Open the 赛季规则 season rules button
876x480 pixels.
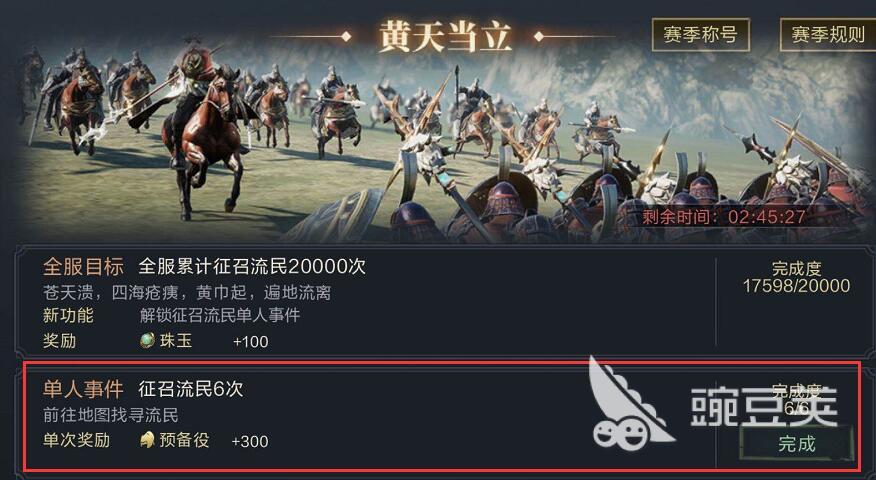click(x=828, y=34)
